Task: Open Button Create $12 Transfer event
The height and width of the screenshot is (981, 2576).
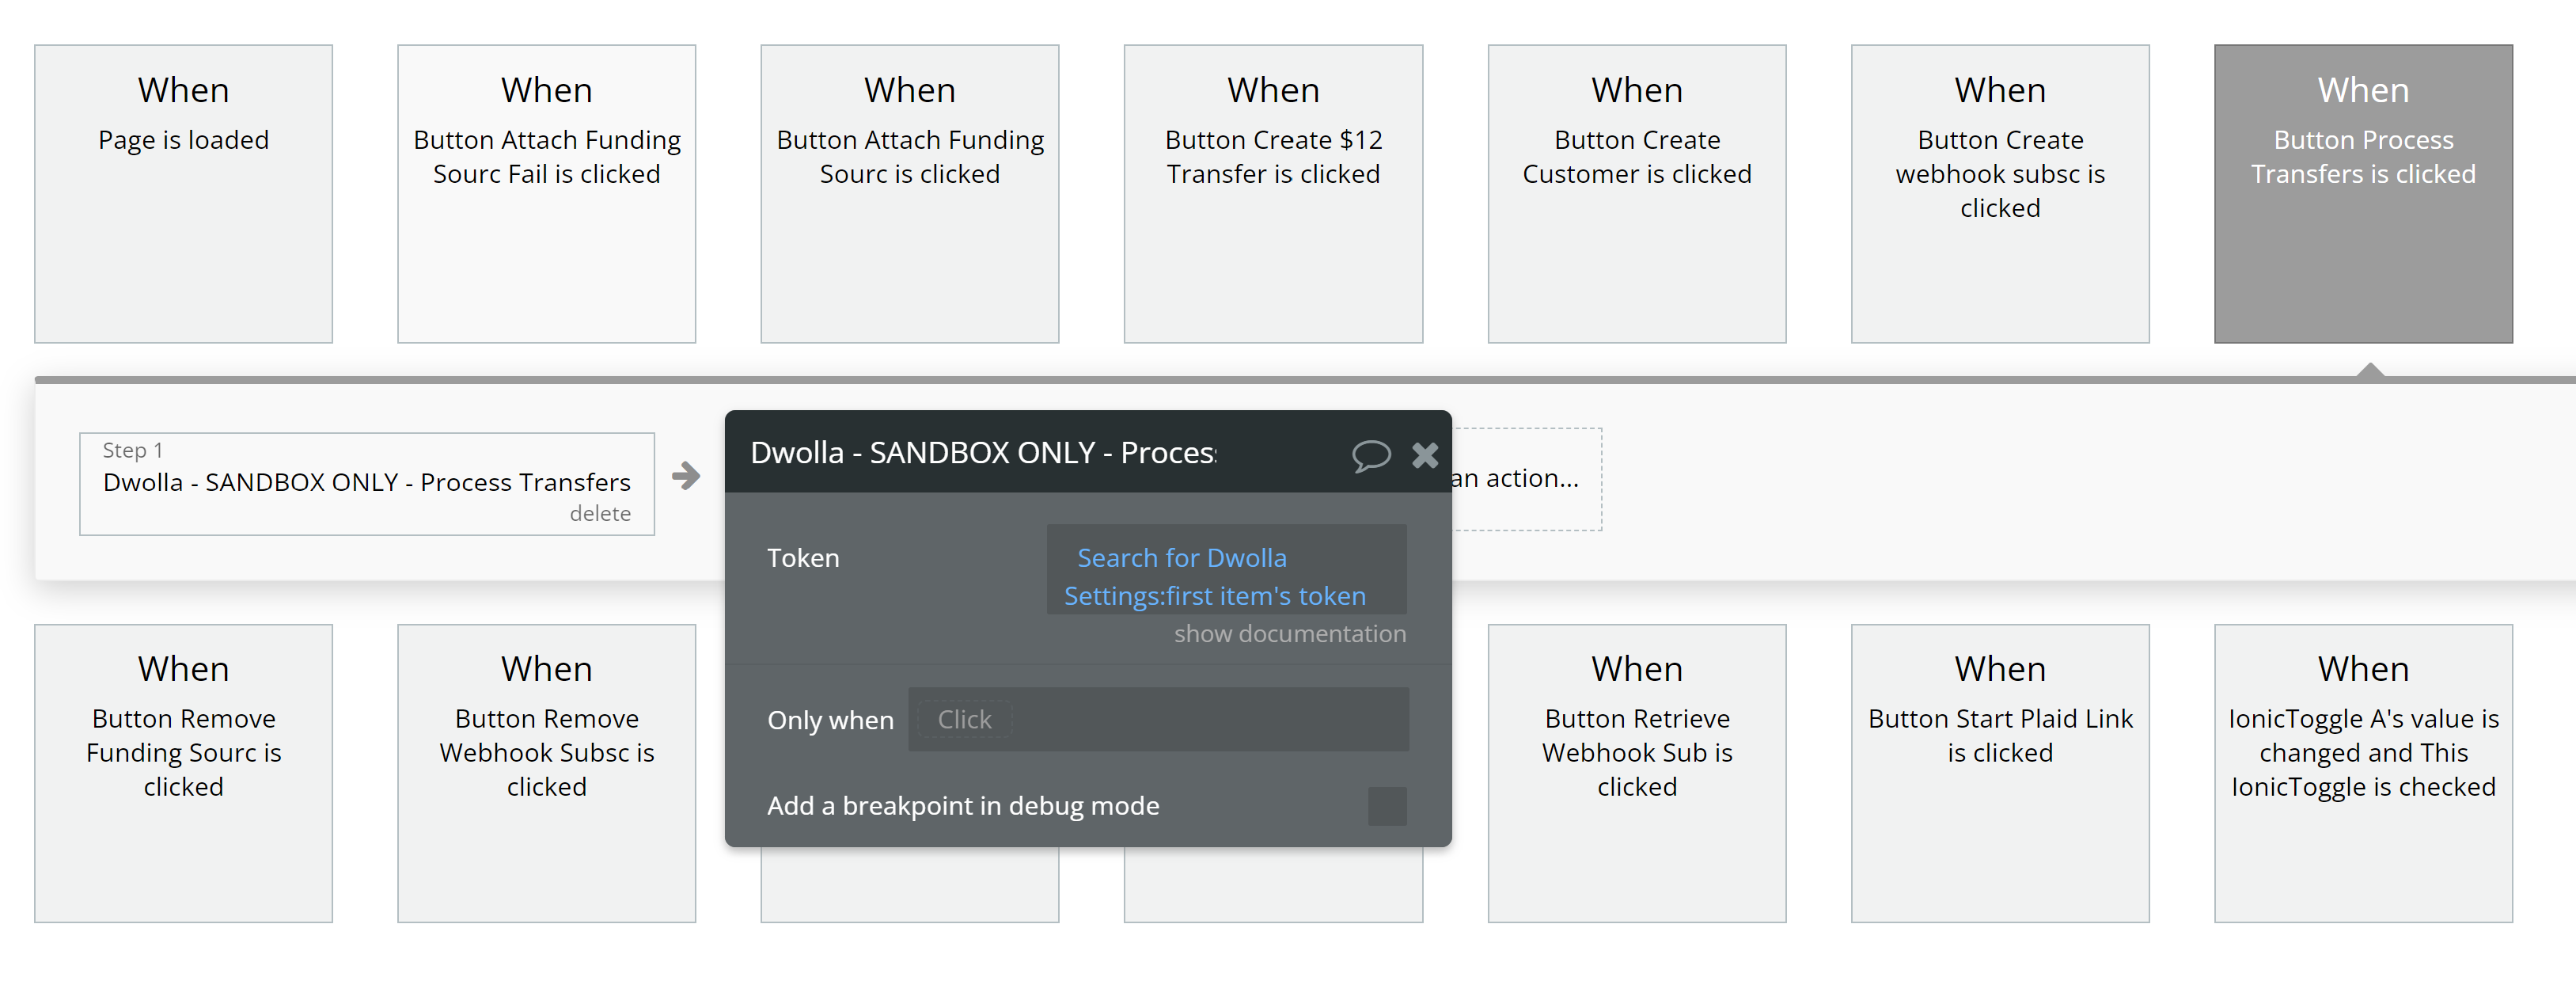Action: pos(1272,193)
